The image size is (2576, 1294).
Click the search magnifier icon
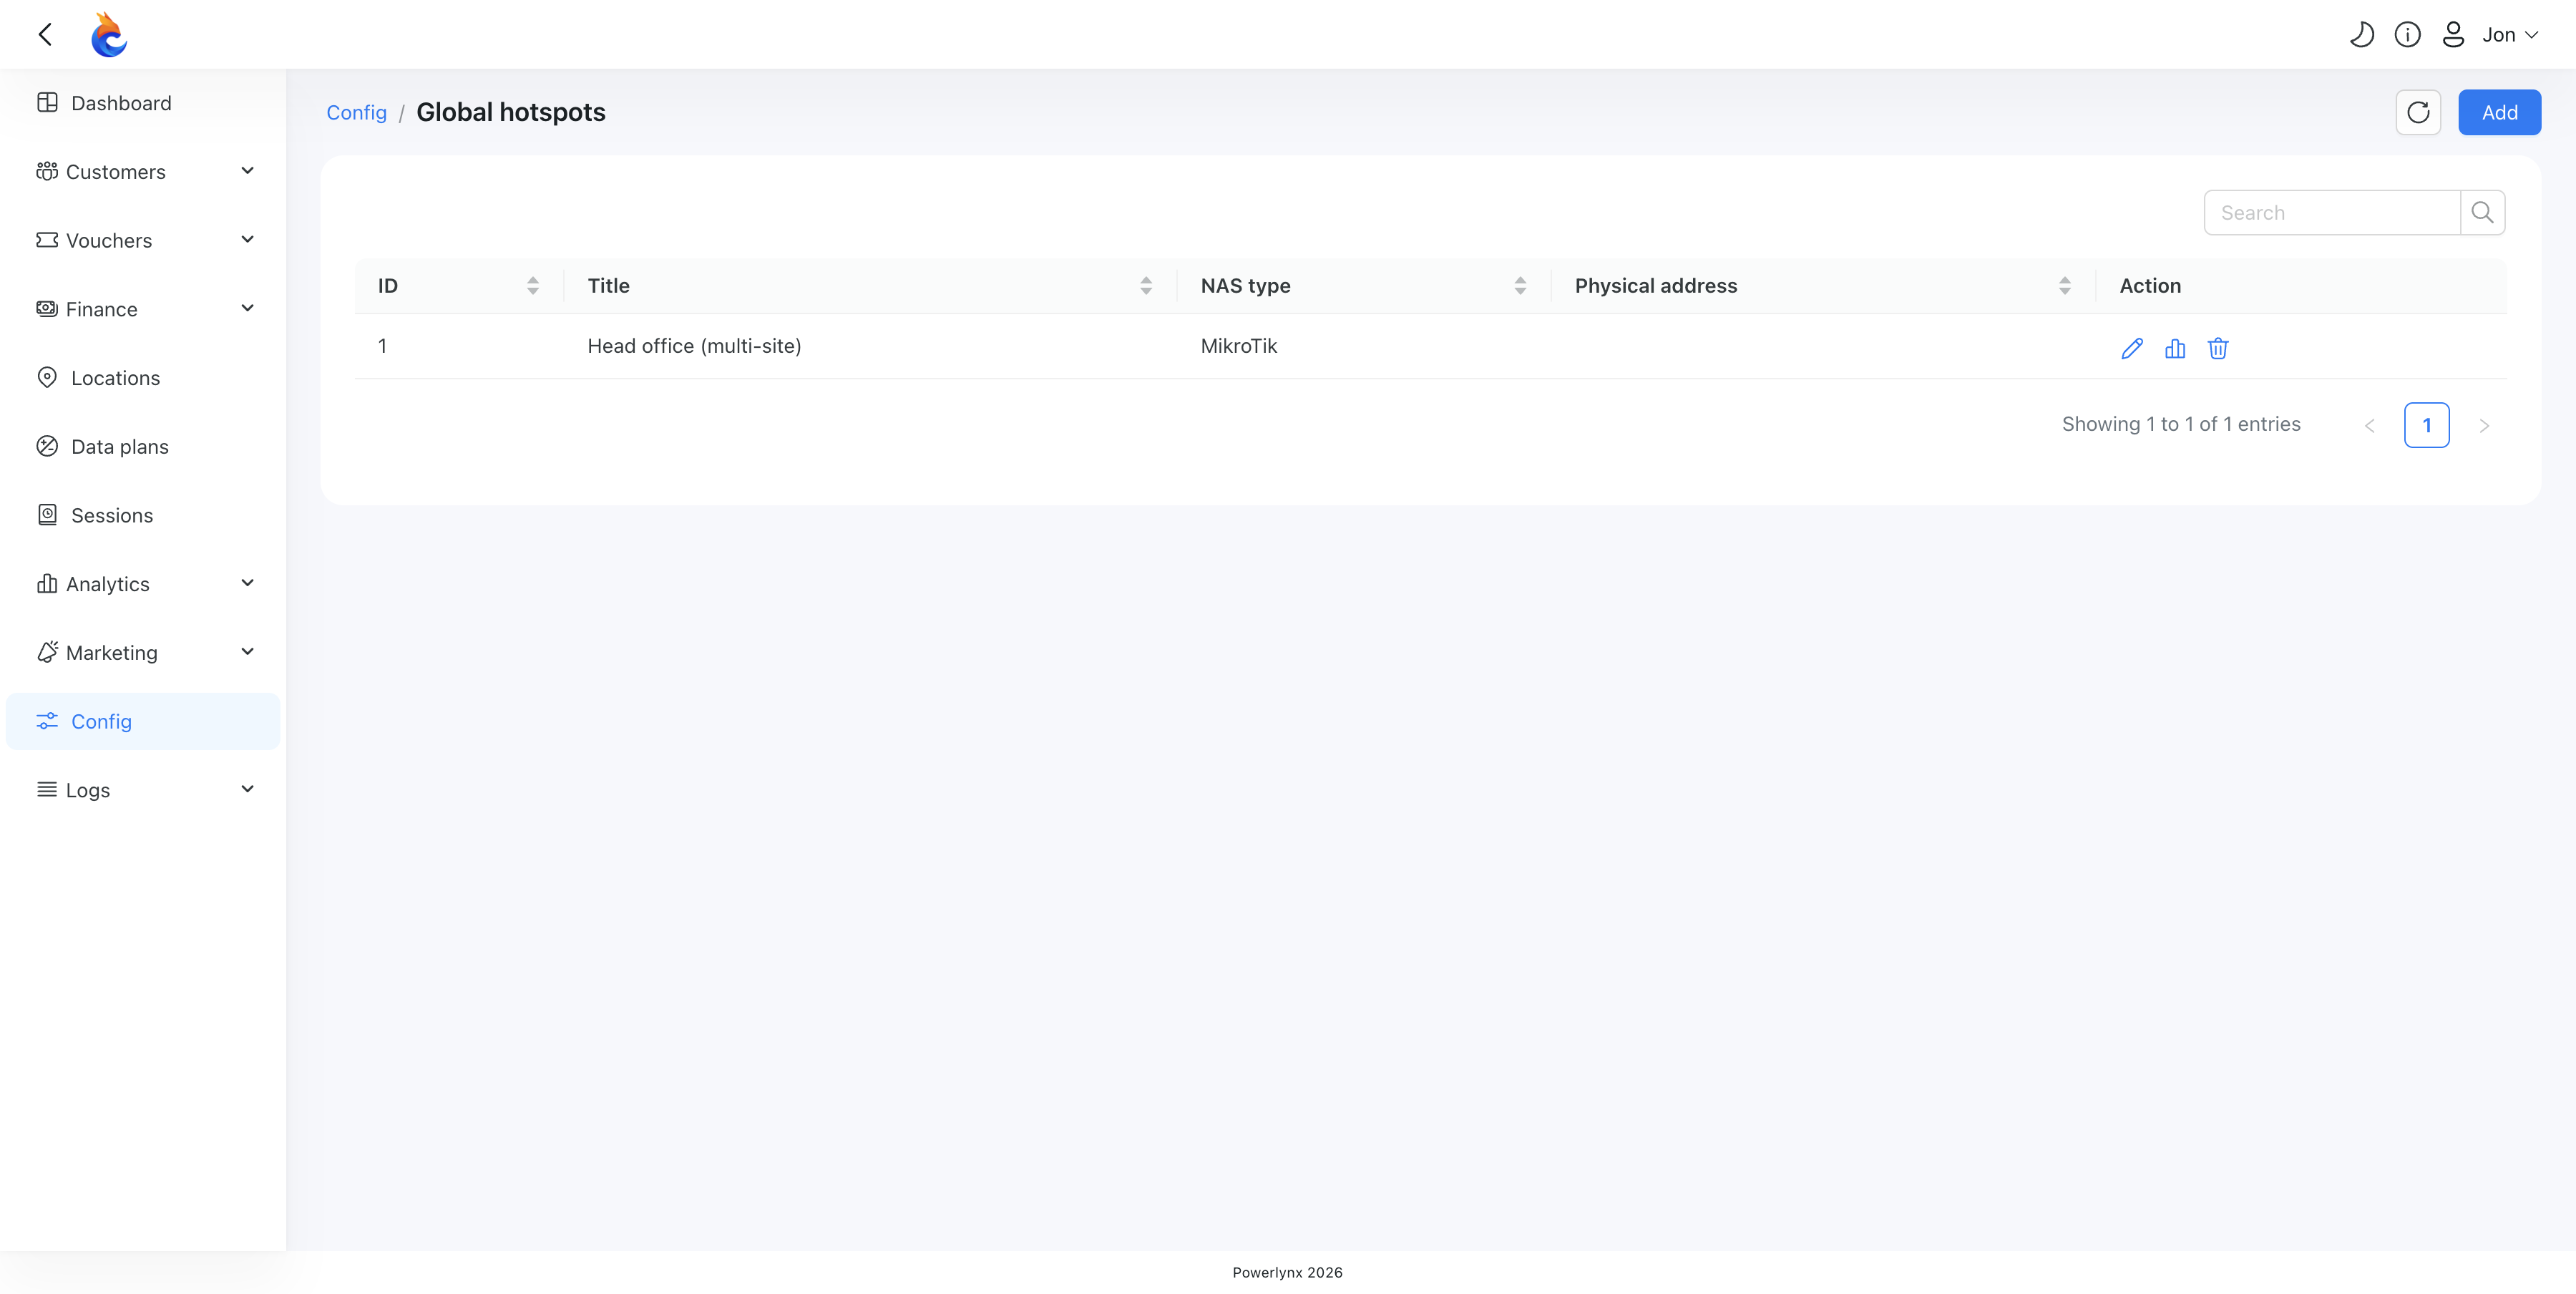tap(2482, 212)
